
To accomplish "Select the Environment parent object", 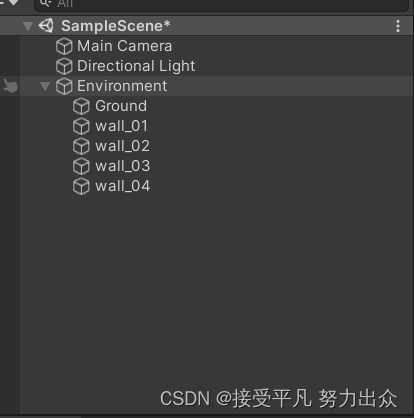I will (122, 86).
